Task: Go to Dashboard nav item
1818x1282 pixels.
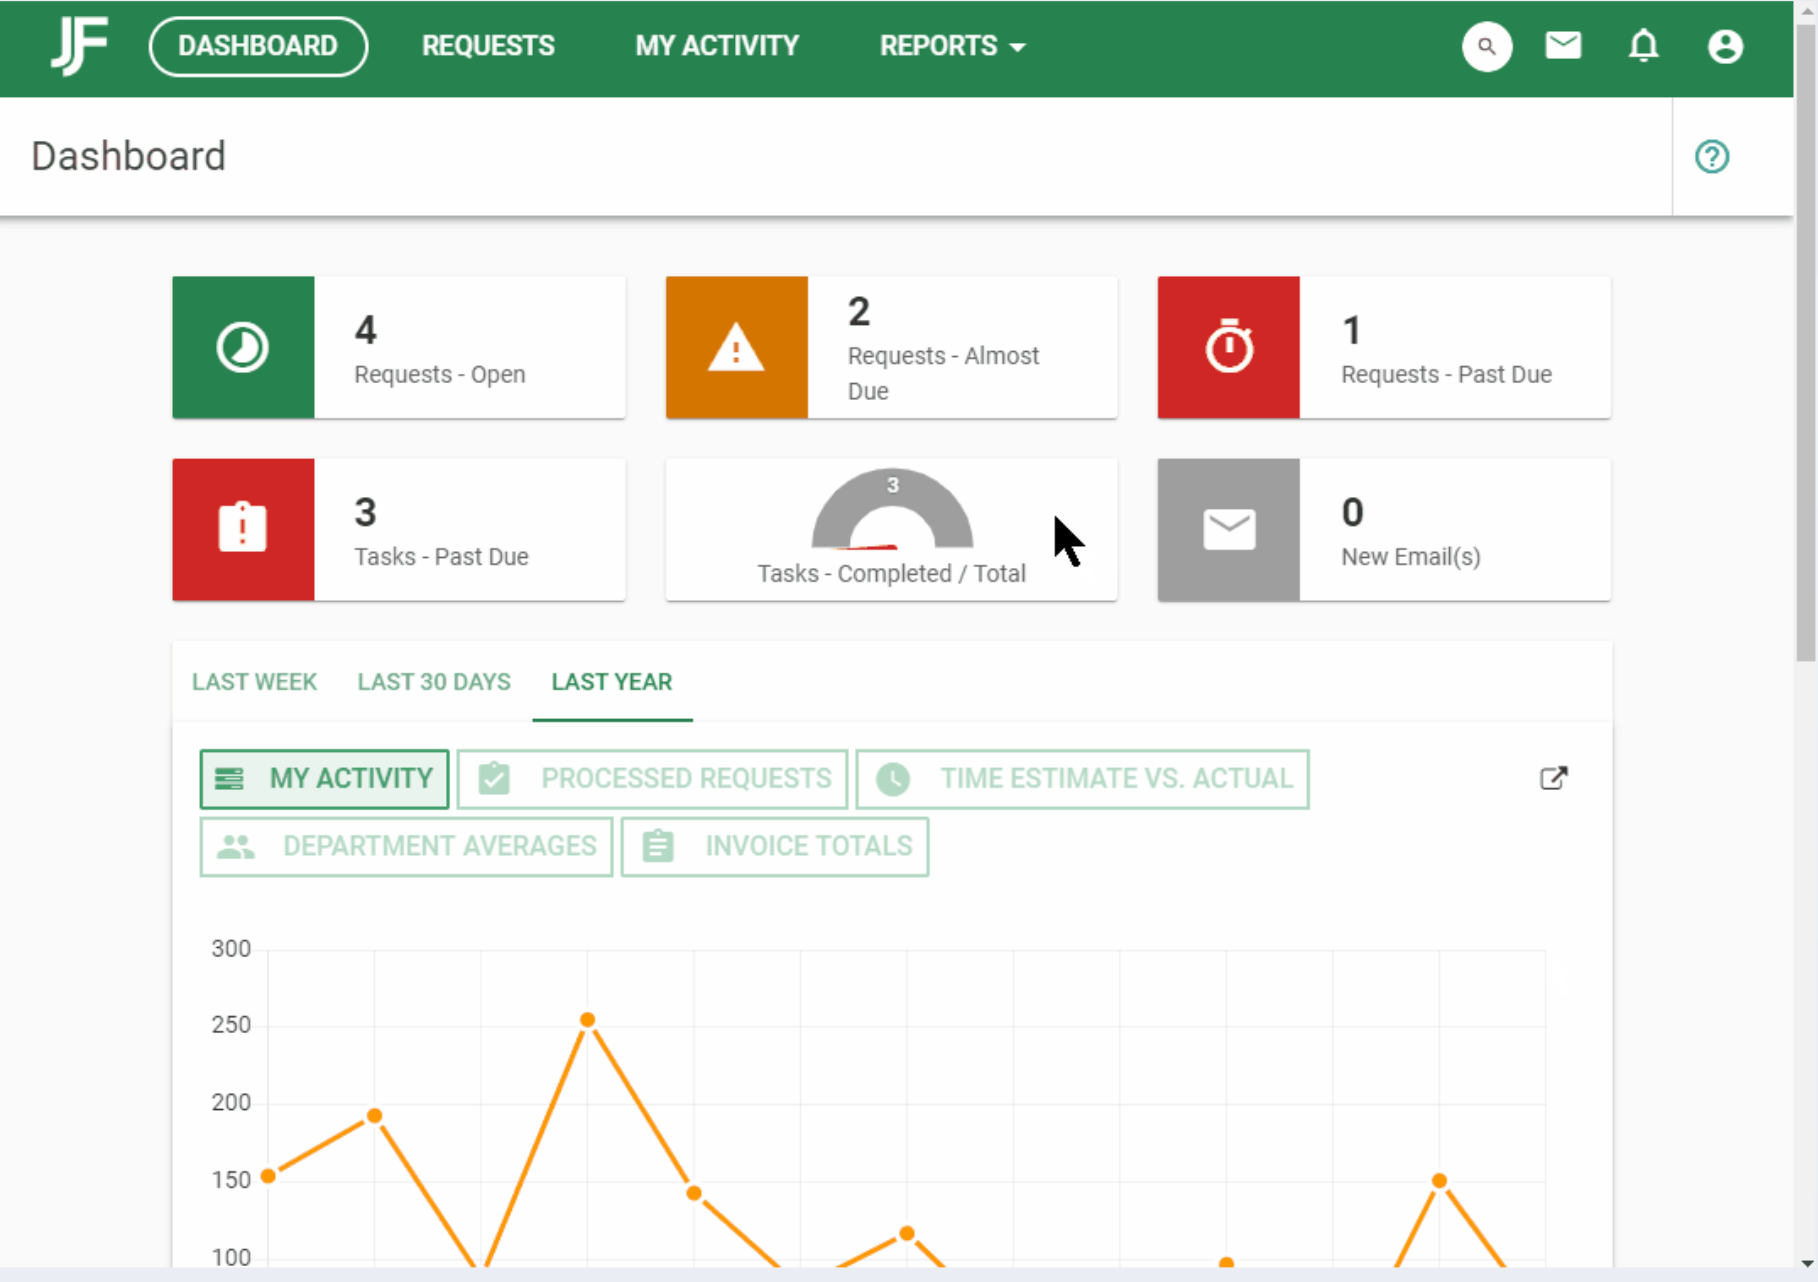Action: [x=258, y=46]
